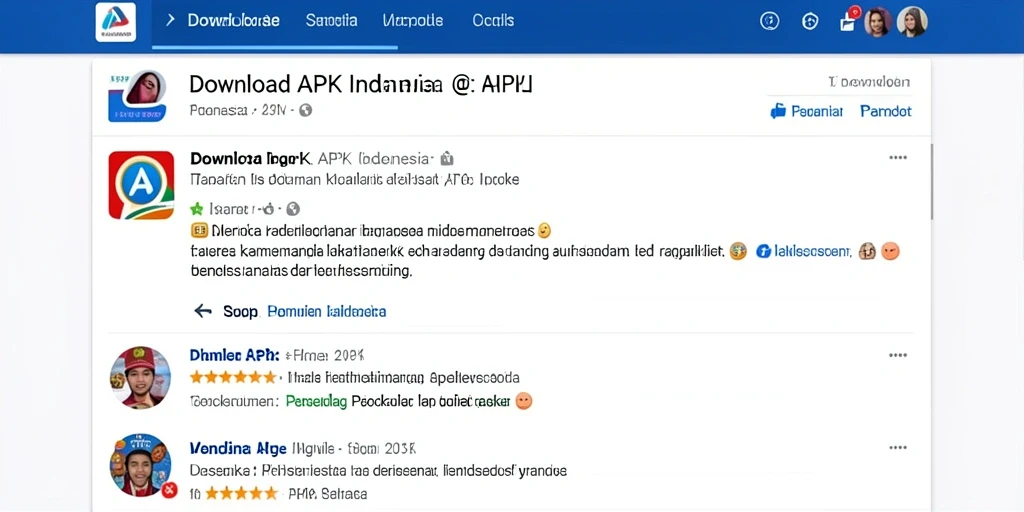This screenshot has width=1024, height=512.
Task: Click the globe icon beside Isaret
Action: pos(293,209)
